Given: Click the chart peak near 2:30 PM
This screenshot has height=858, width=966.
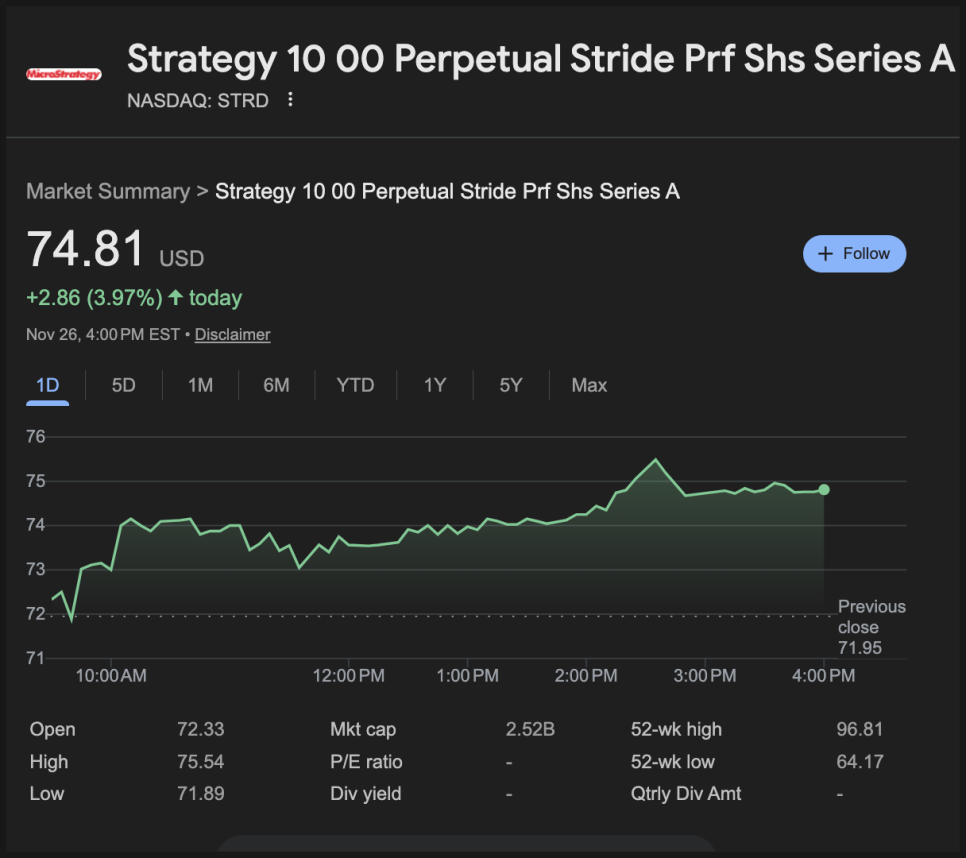Looking at the screenshot, I should pyautogui.click(x=656, y=460).
